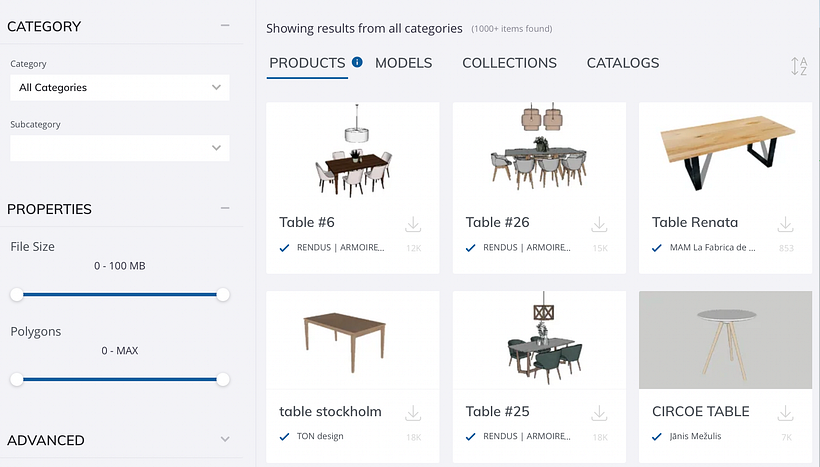Download the Table #25 model
The height and width of the screenshot is (467, 820).
click(599, 413)
